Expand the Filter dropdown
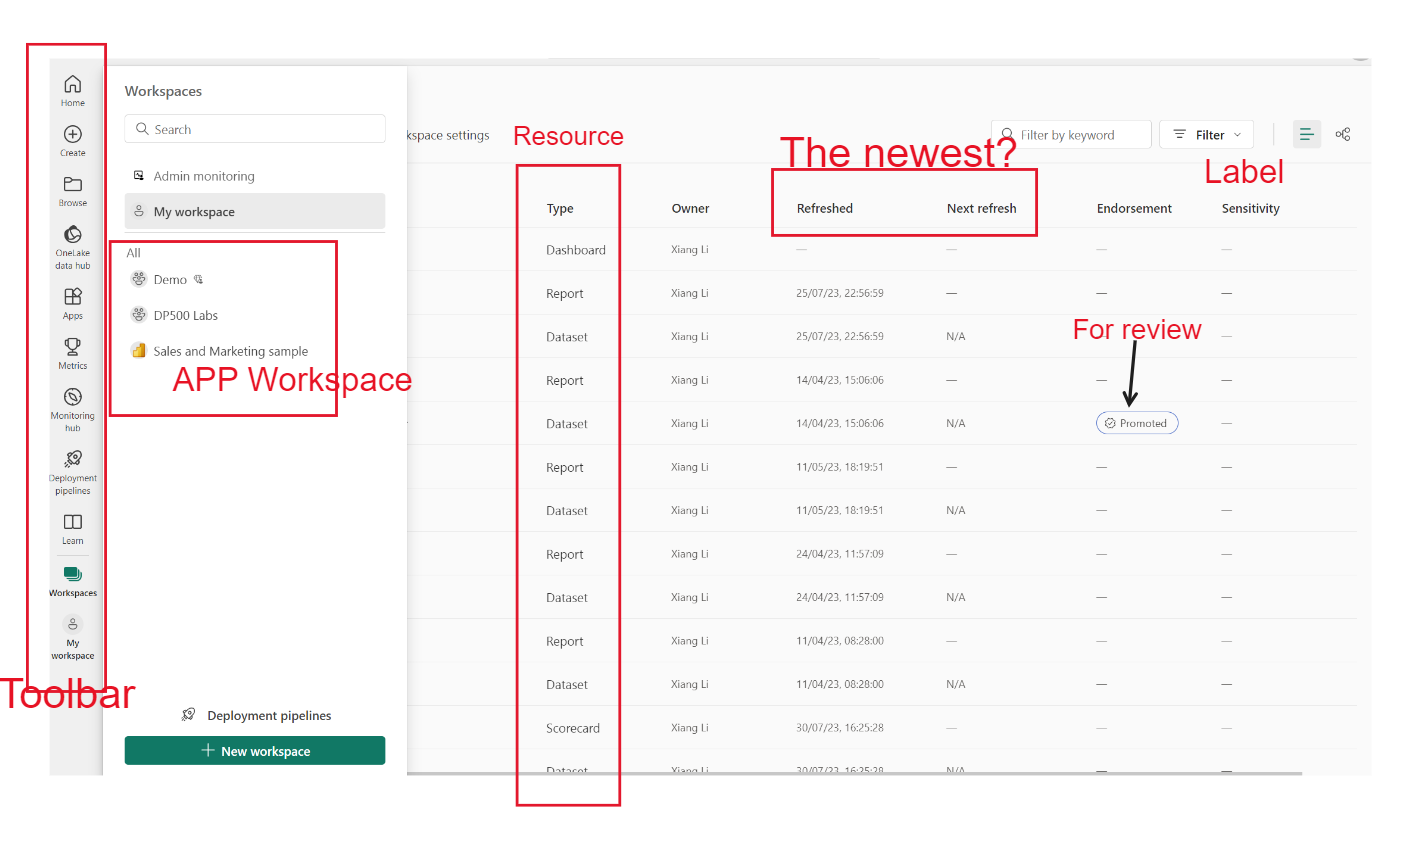 (x=1206, y=135)
